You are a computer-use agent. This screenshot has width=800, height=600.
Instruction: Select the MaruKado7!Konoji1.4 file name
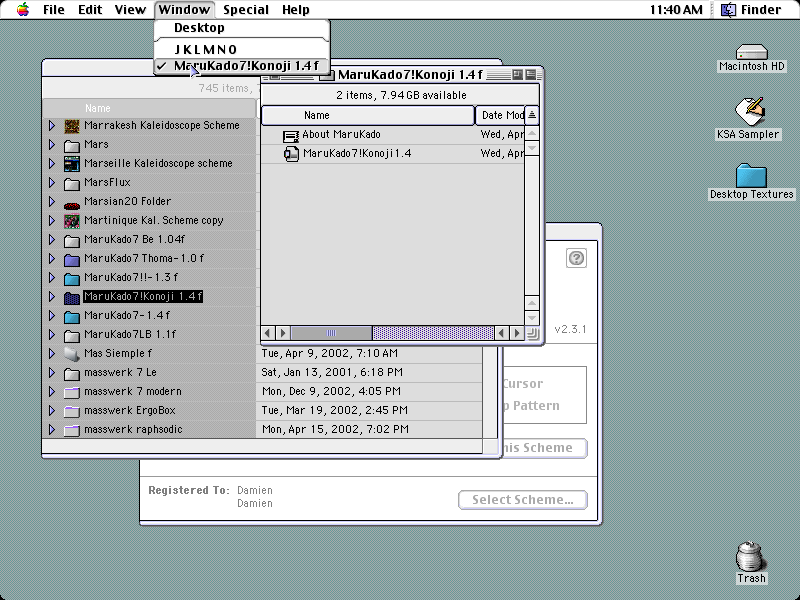[357, 154]
